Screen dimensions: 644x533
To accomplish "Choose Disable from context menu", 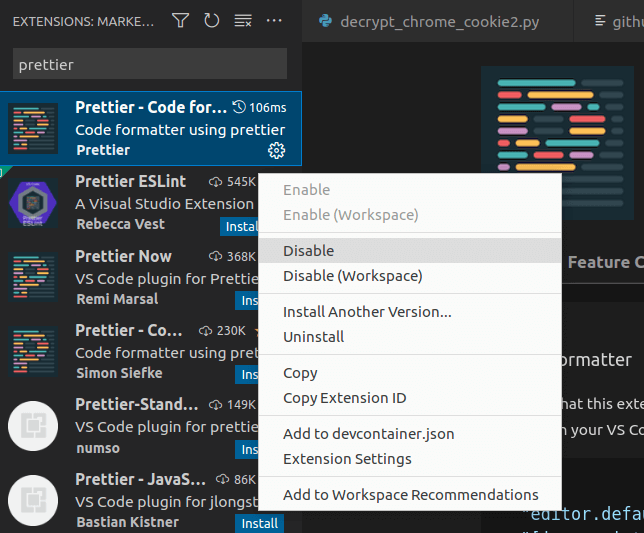I will tap(308, 251).
